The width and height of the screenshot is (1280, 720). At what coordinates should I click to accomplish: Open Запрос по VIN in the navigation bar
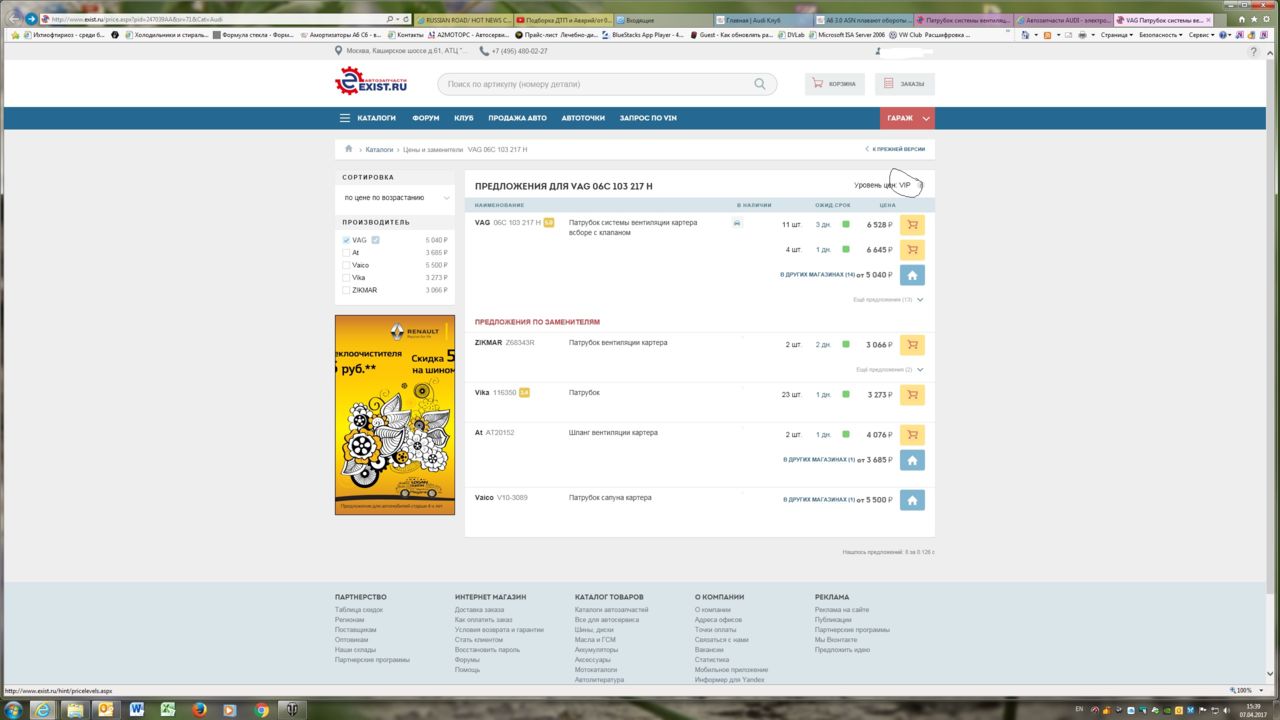pos(648,118)
